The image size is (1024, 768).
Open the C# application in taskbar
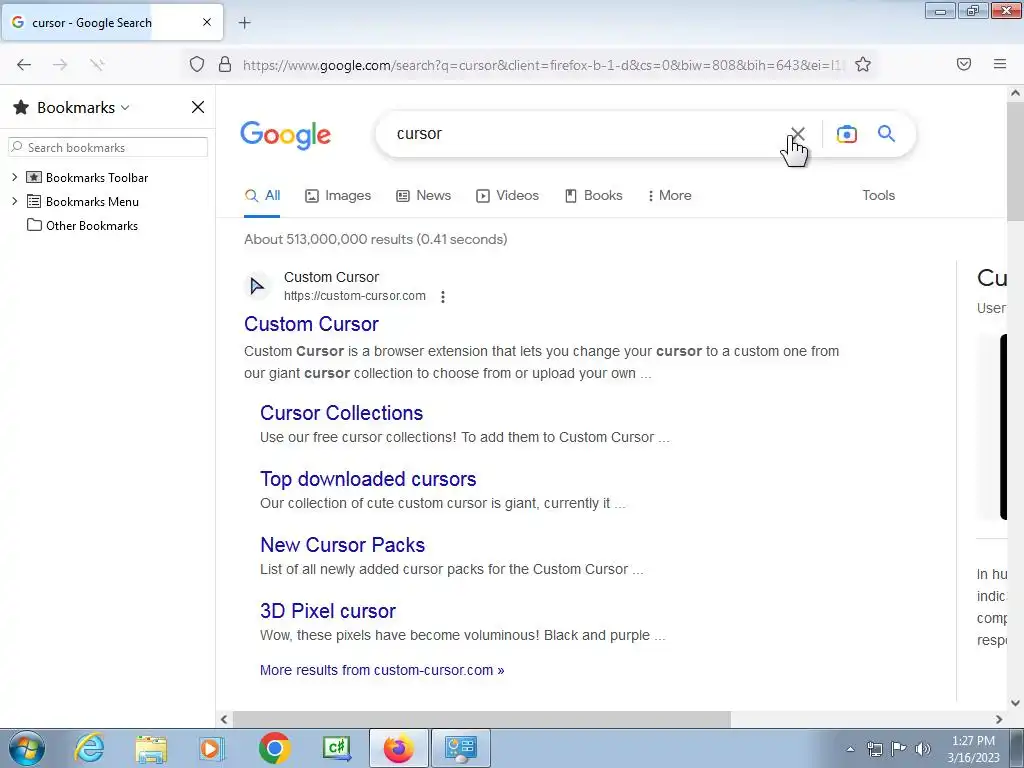[x=337, y=748]
